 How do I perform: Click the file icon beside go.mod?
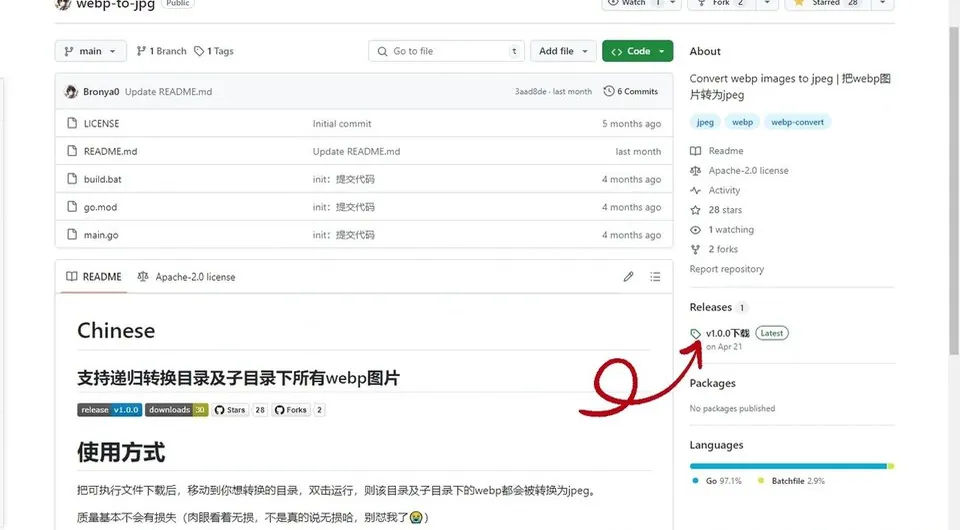tap(72, 206)
